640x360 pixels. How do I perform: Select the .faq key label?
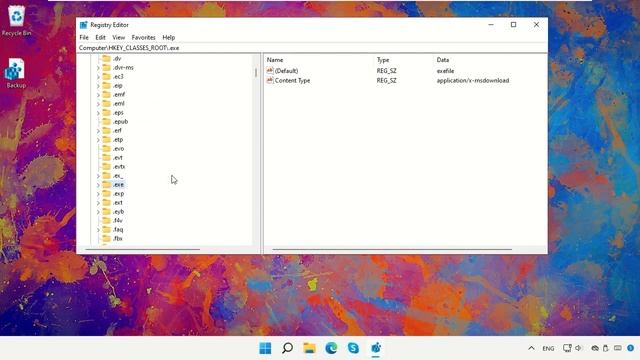click(118, 229)
